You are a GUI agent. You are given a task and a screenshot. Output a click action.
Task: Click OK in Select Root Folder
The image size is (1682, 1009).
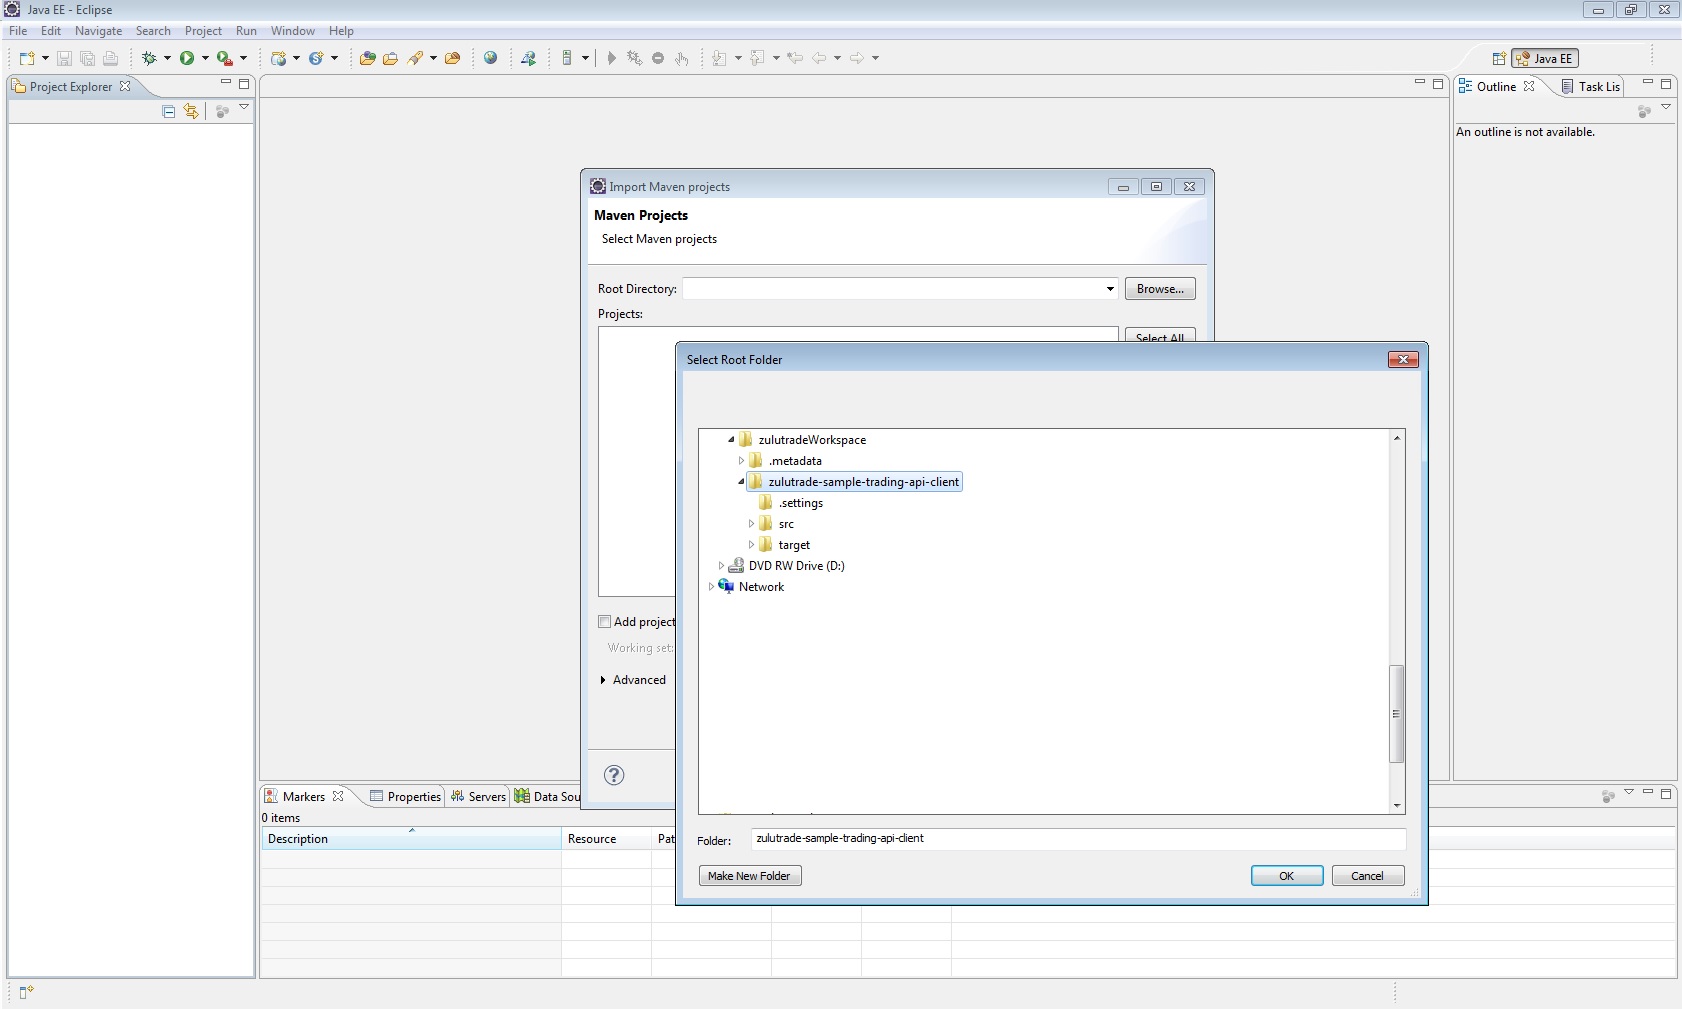pyautogui.click(x=1287, y=876)
